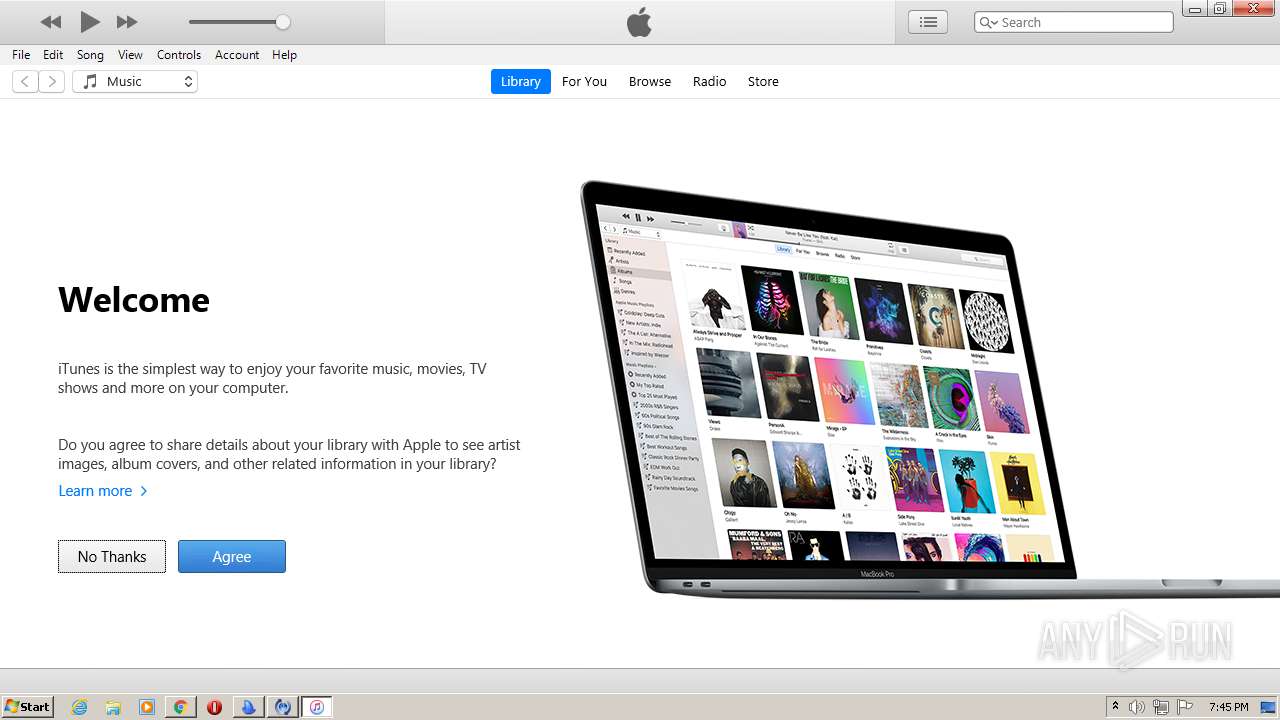Open the Song menu

[x=90, y=55]
